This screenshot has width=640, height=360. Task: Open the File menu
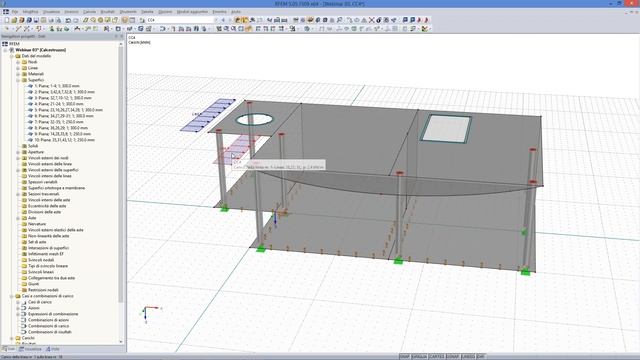pos(15,12)
